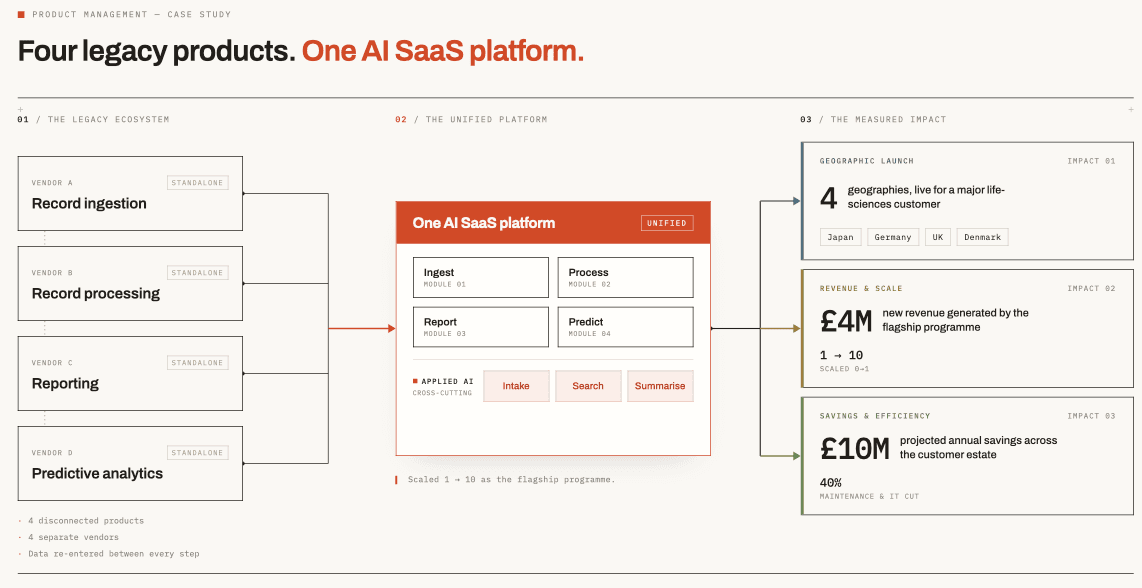The image size is (1142, 588).
Task: Click the 'Four legacy products.' title text
Action: 157,52
